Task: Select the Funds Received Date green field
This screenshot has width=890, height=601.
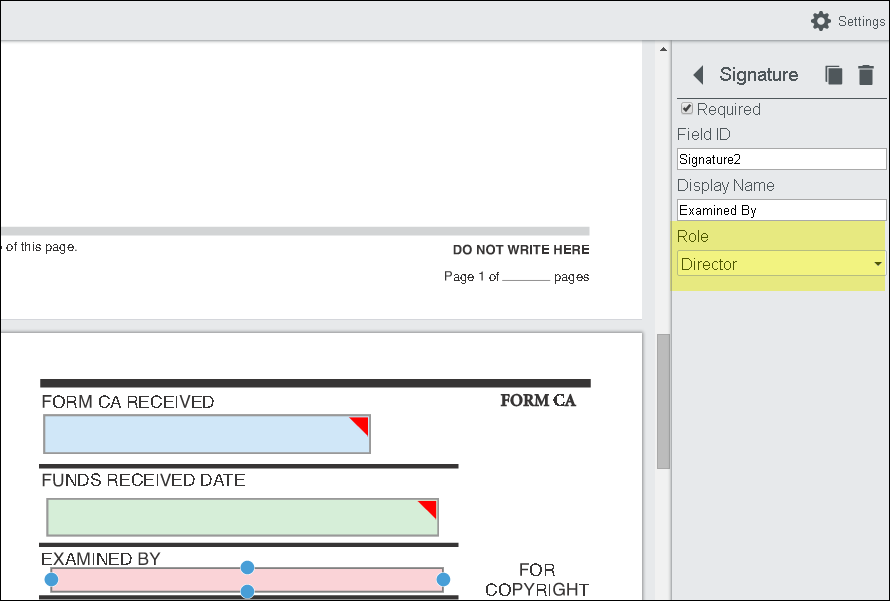Action: coord(230,517)
